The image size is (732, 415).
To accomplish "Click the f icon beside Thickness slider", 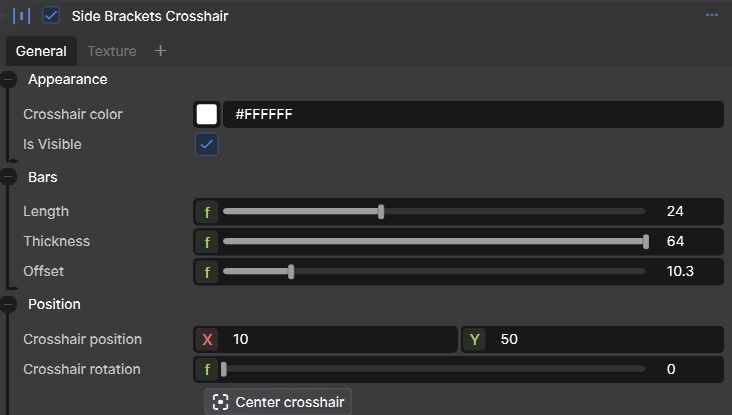I will click(x=207, y=242).
